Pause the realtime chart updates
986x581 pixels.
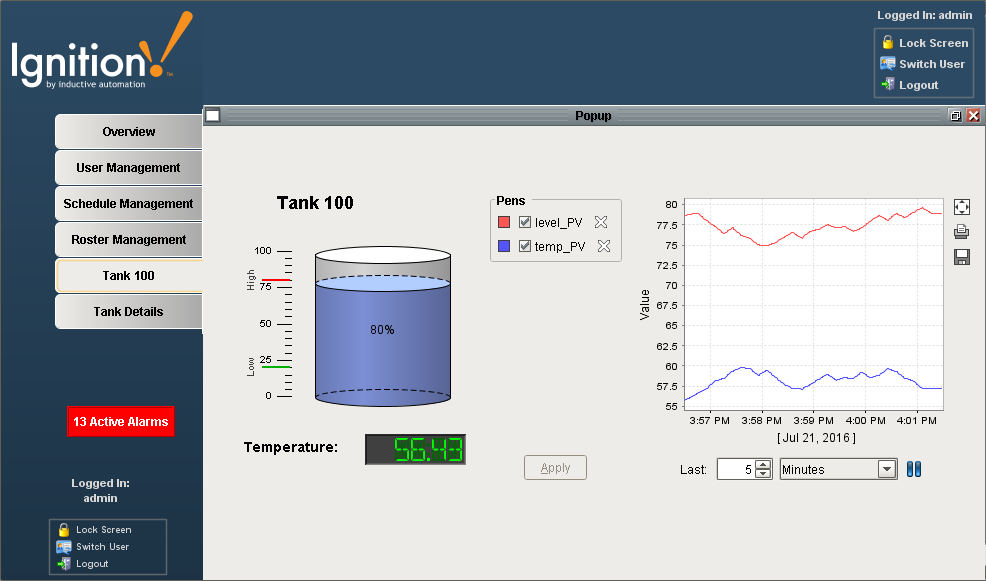point(913,469)
